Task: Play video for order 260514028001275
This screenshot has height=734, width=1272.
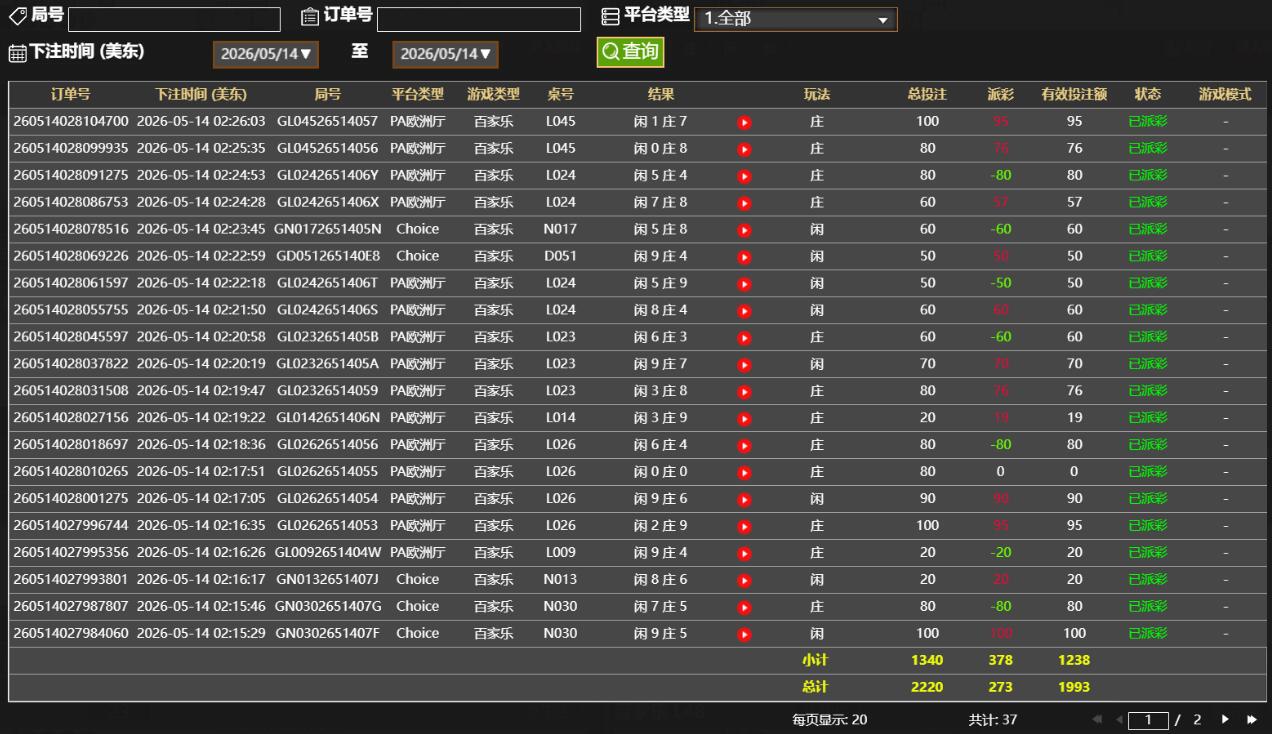Action: tap(744, 500)
